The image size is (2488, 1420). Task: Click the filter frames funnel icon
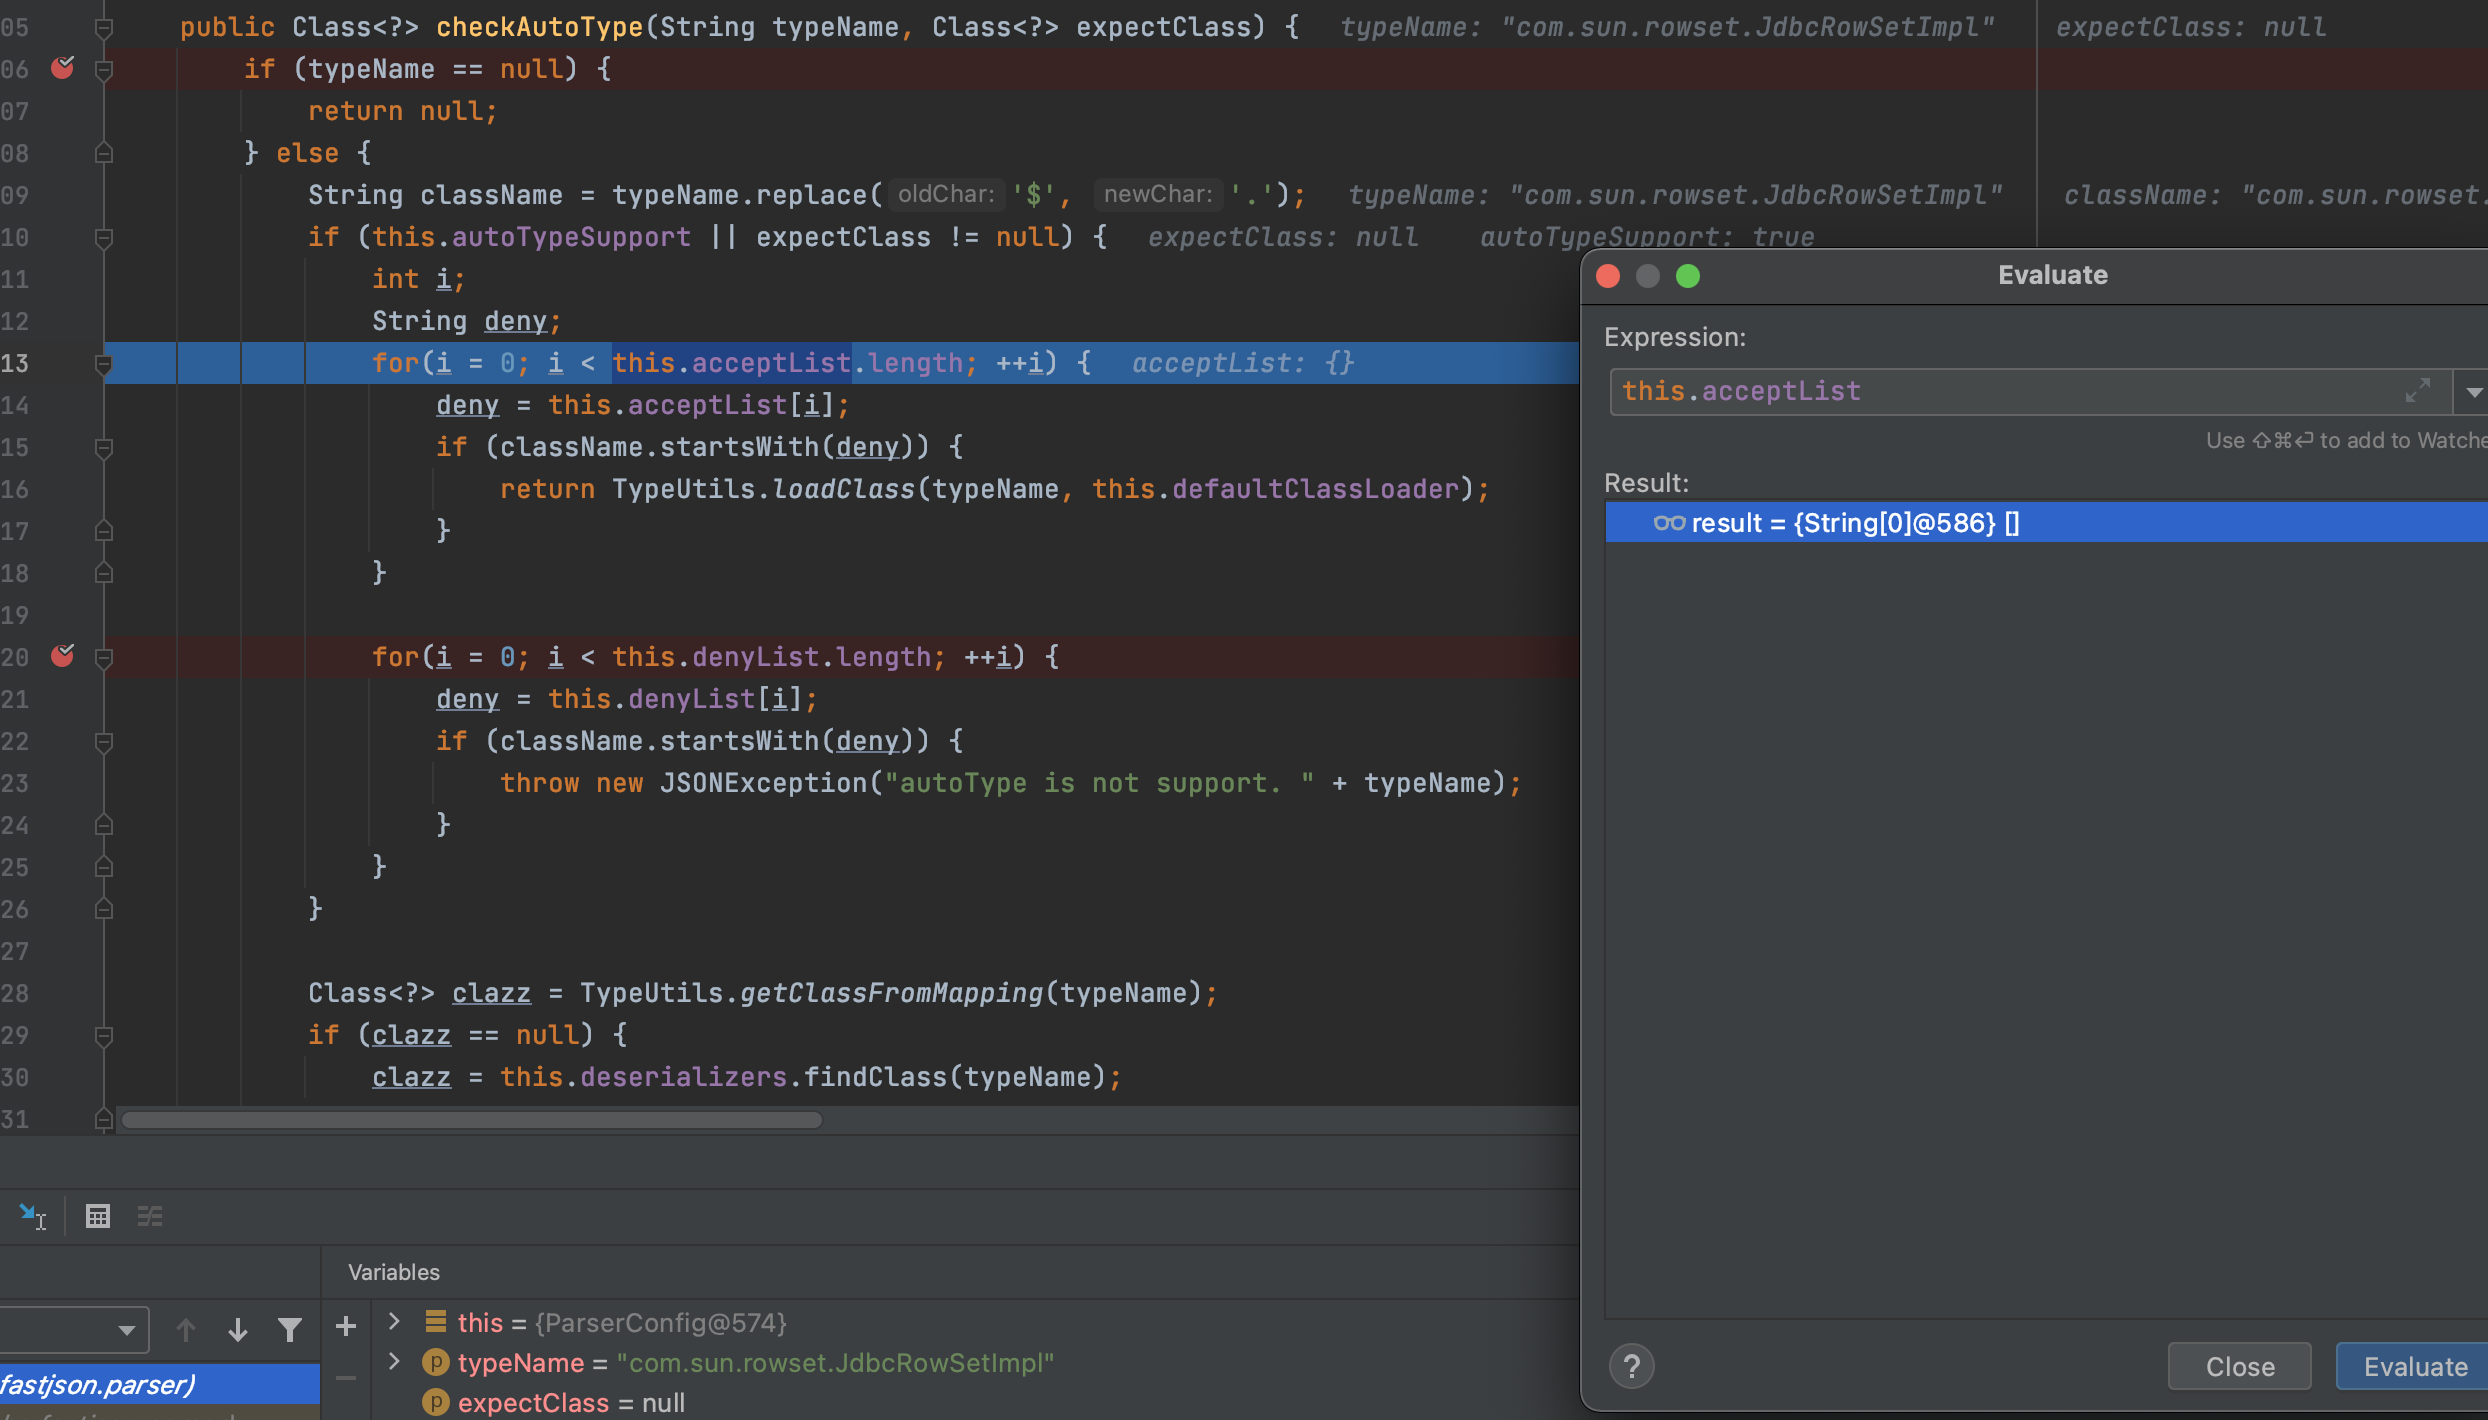[x=290, y=1330]
